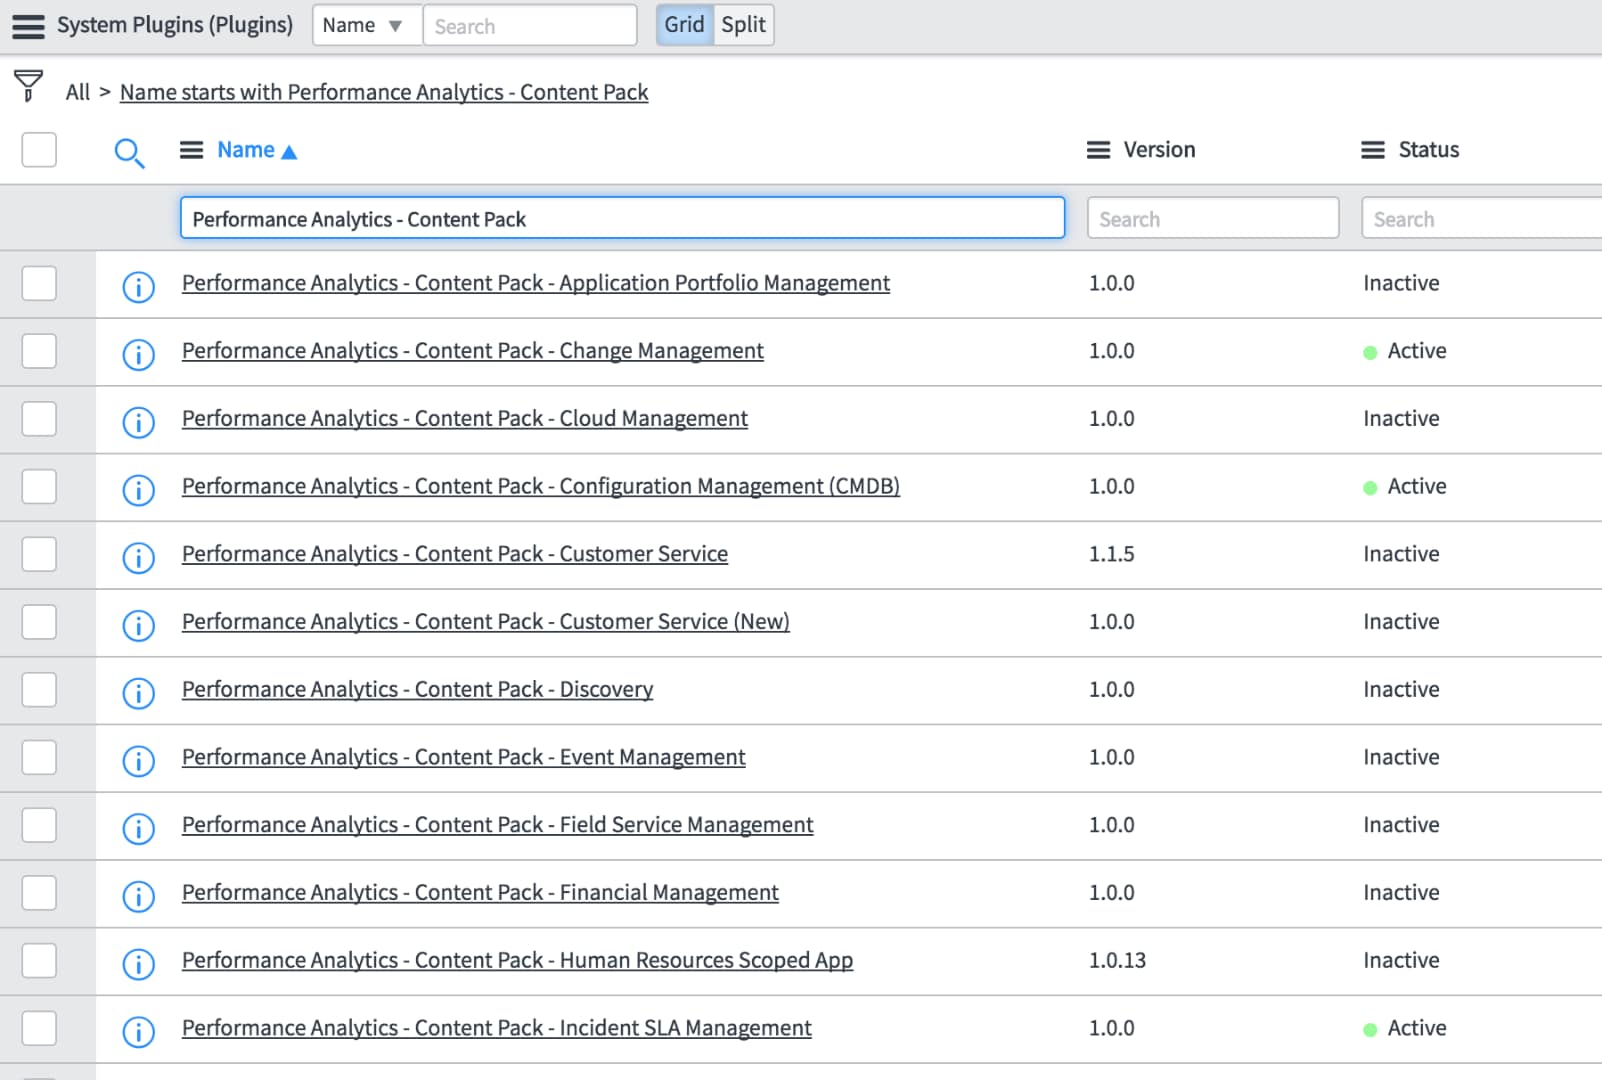Preview info for Configuration Management (CMDB) plugin
The width and height of the screenshot is (1602, 1080).
[x=138, y=490]
